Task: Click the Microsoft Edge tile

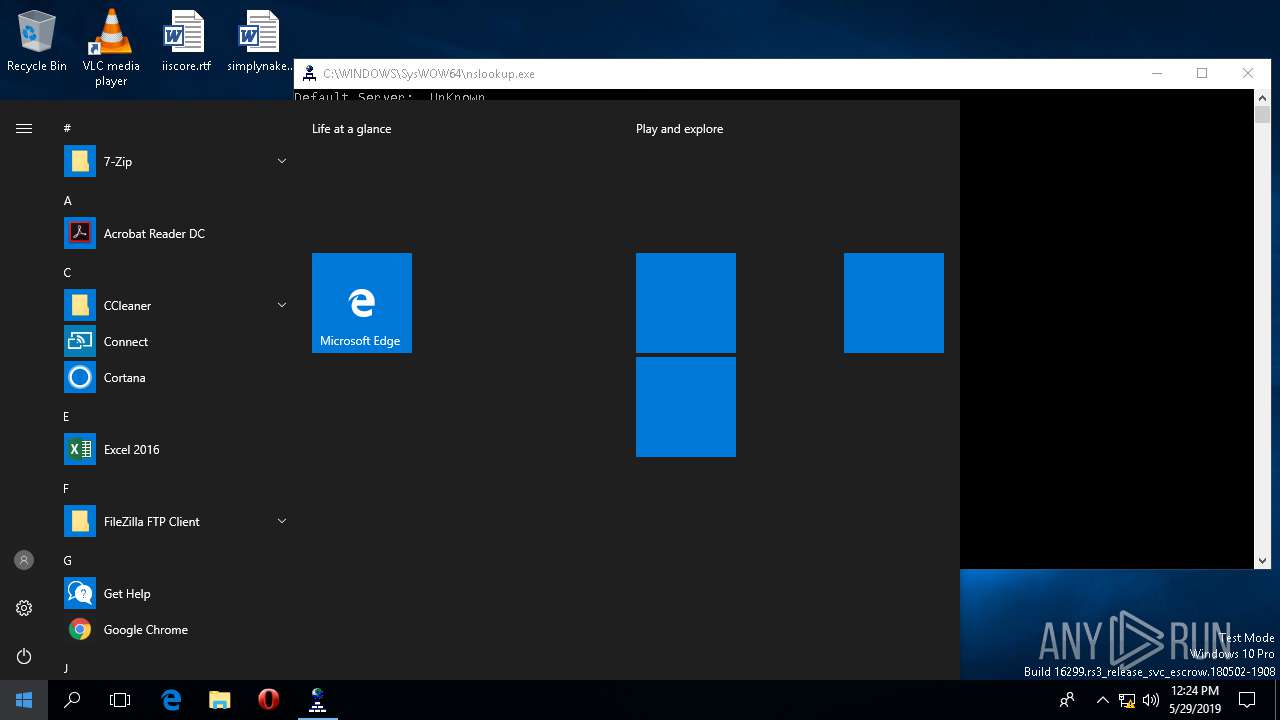Action: (x=362, y=303)
